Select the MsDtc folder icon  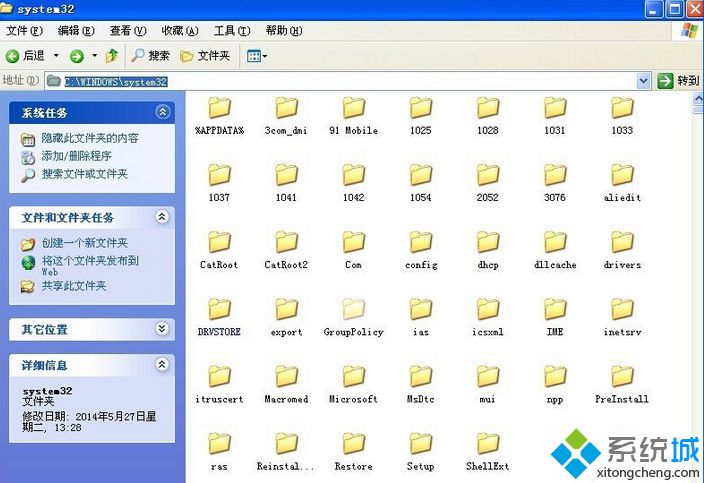[421, 376]
